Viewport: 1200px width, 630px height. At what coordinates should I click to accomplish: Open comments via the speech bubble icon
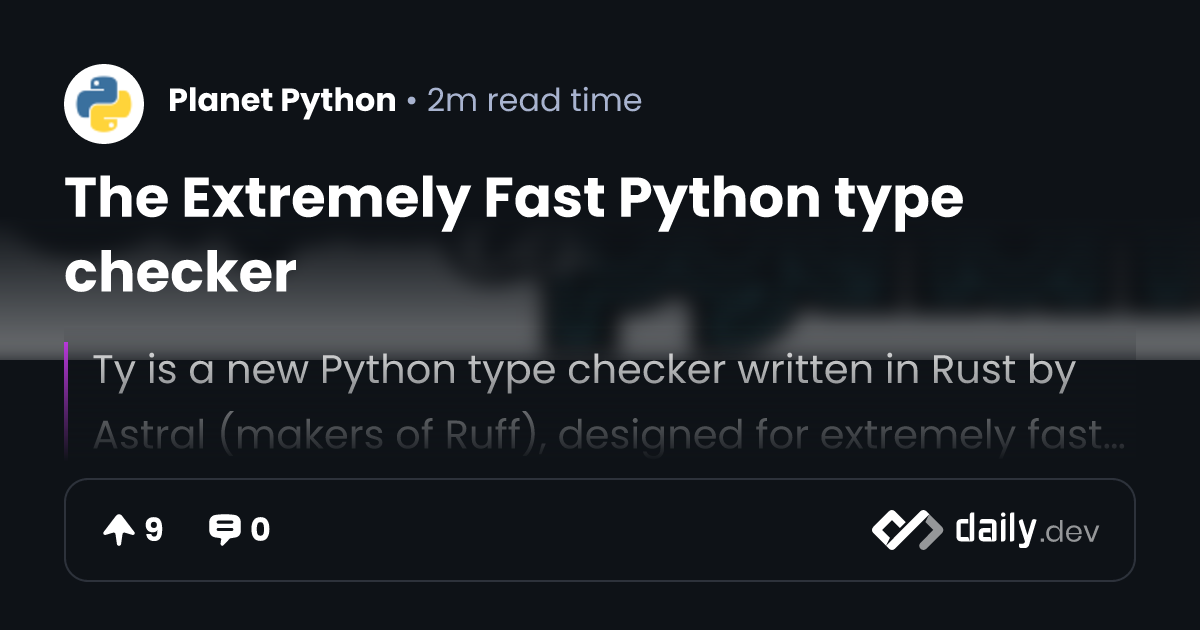tap(224, 530)
